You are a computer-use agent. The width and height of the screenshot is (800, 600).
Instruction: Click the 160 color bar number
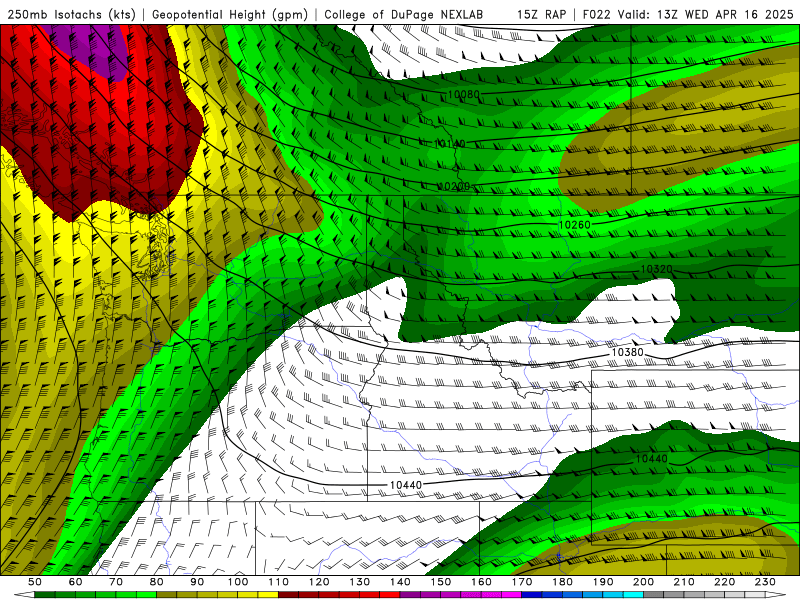pos(481,582)
